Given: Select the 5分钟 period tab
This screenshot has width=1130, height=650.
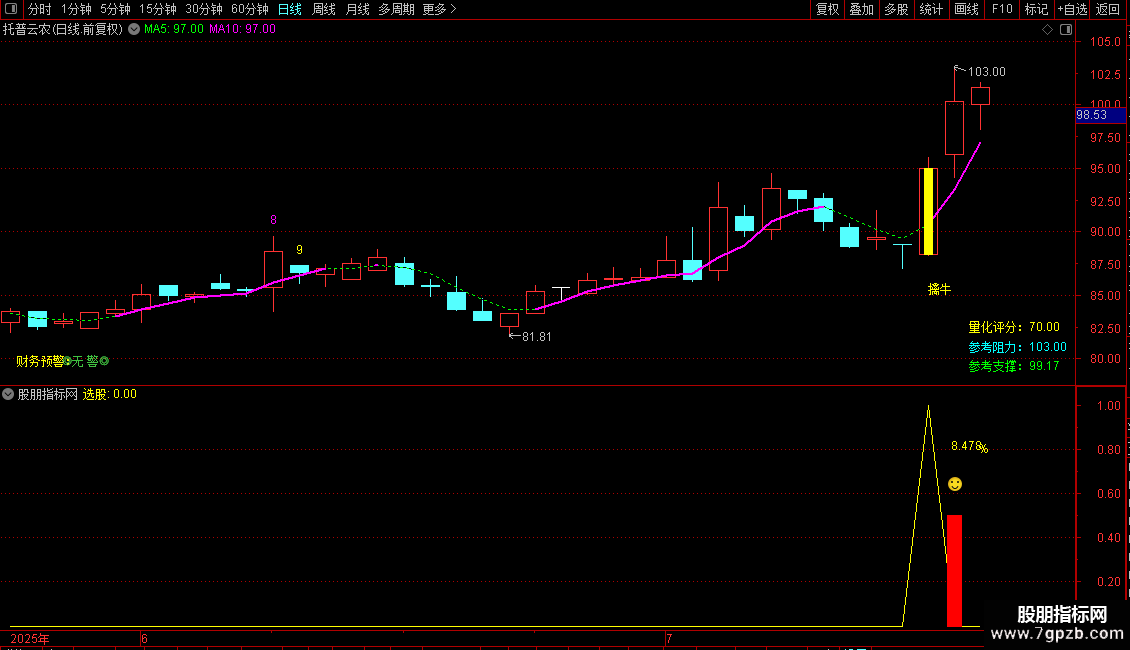Looking at the screenshot, I should tap(115, 9).
